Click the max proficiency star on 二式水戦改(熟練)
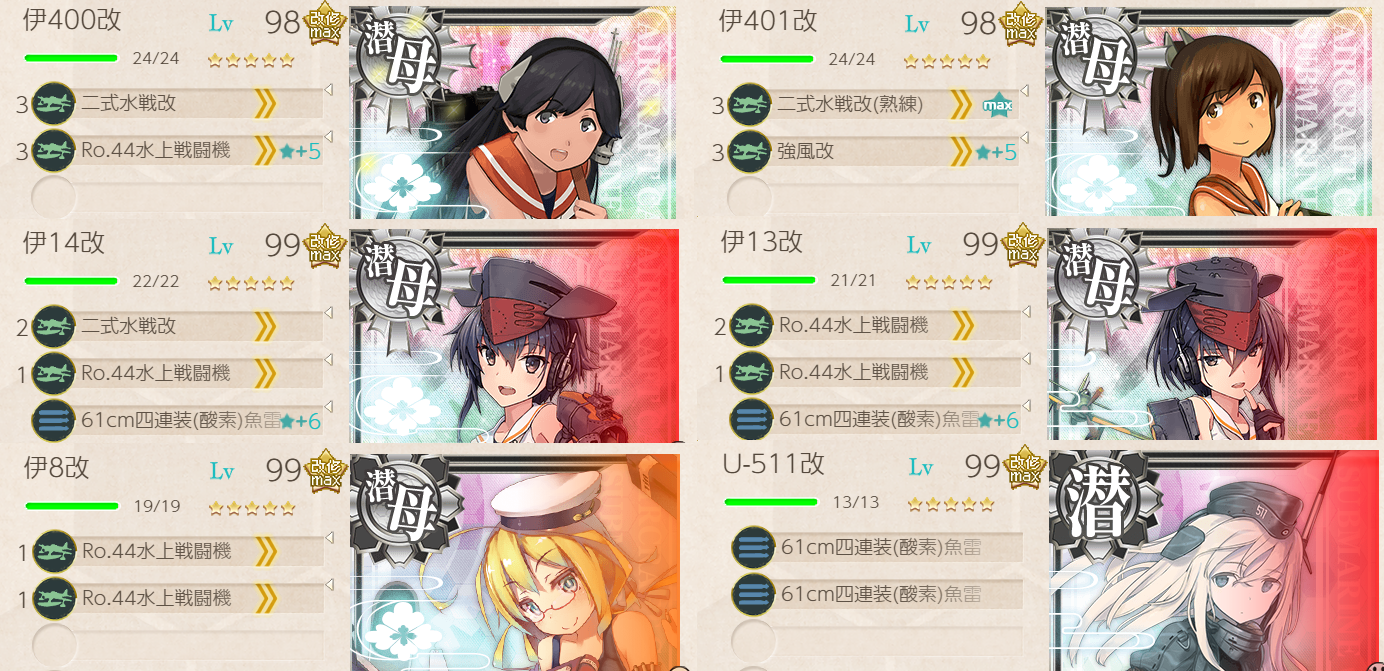This screenshot has width=1384, height=671. point(997,104)
